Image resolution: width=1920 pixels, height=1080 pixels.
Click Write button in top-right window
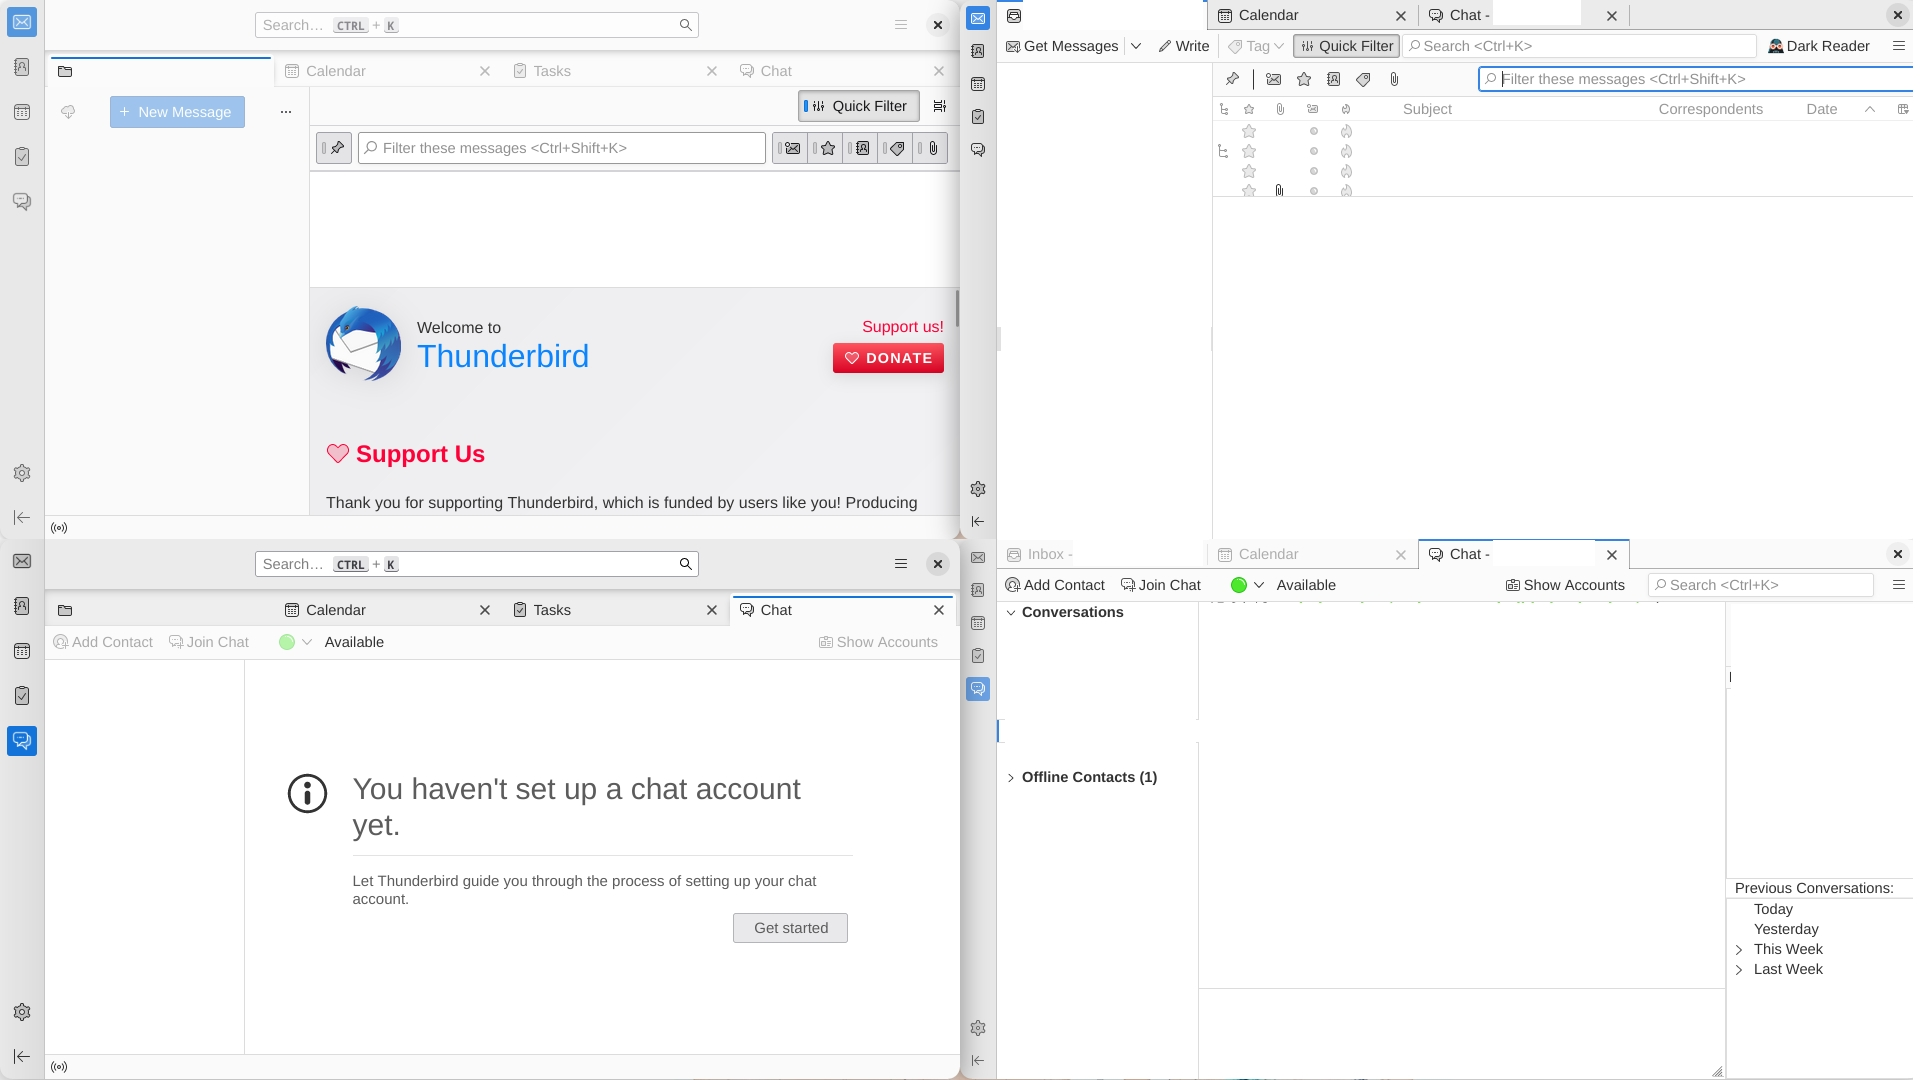click(x=1184, y=46)
